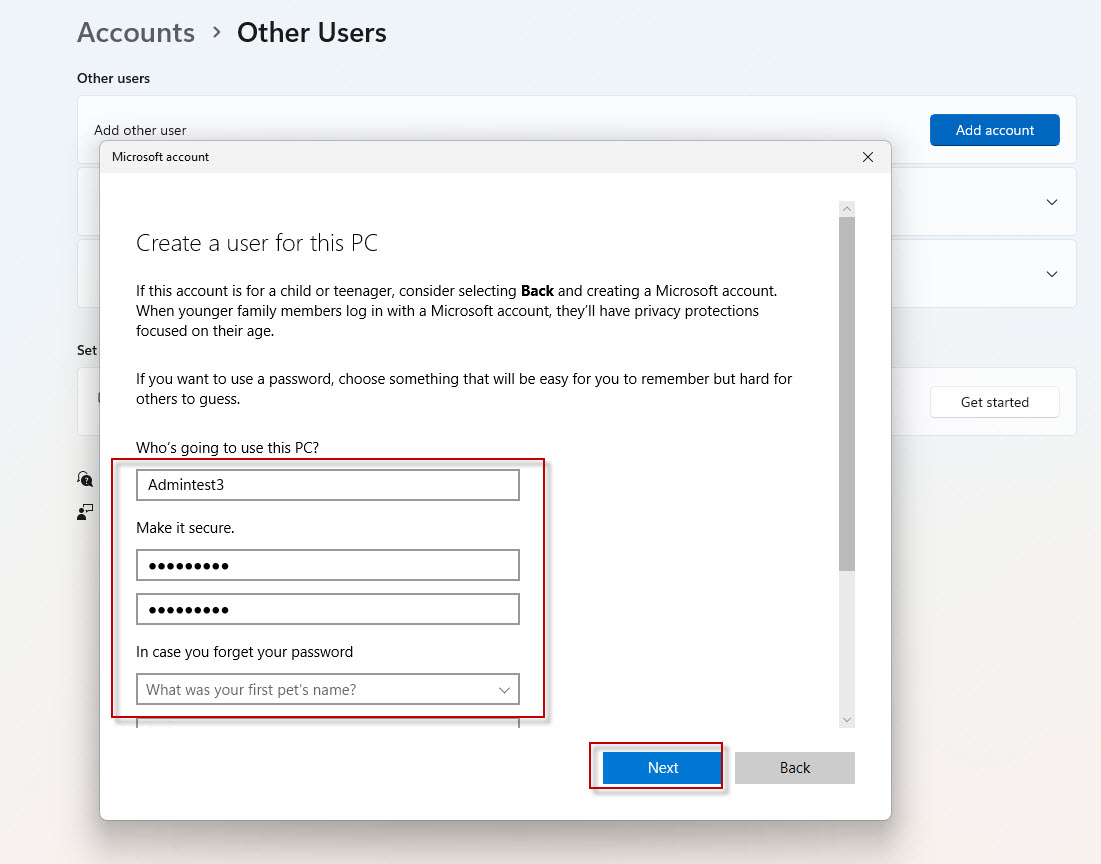Expand the second chevron row behind the dialog
This screenshot has width=1101, height=864.
[1051, 274]
